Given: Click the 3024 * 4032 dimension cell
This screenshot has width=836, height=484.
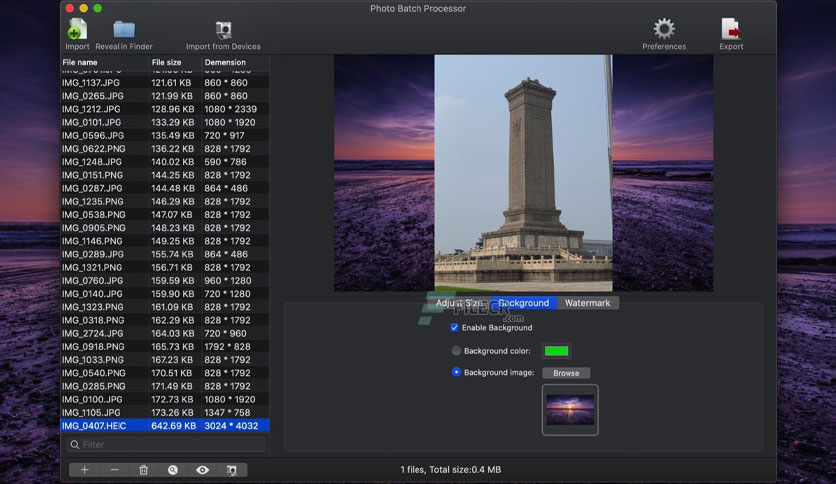Looking at the screenshot, I should click(231, 426).
